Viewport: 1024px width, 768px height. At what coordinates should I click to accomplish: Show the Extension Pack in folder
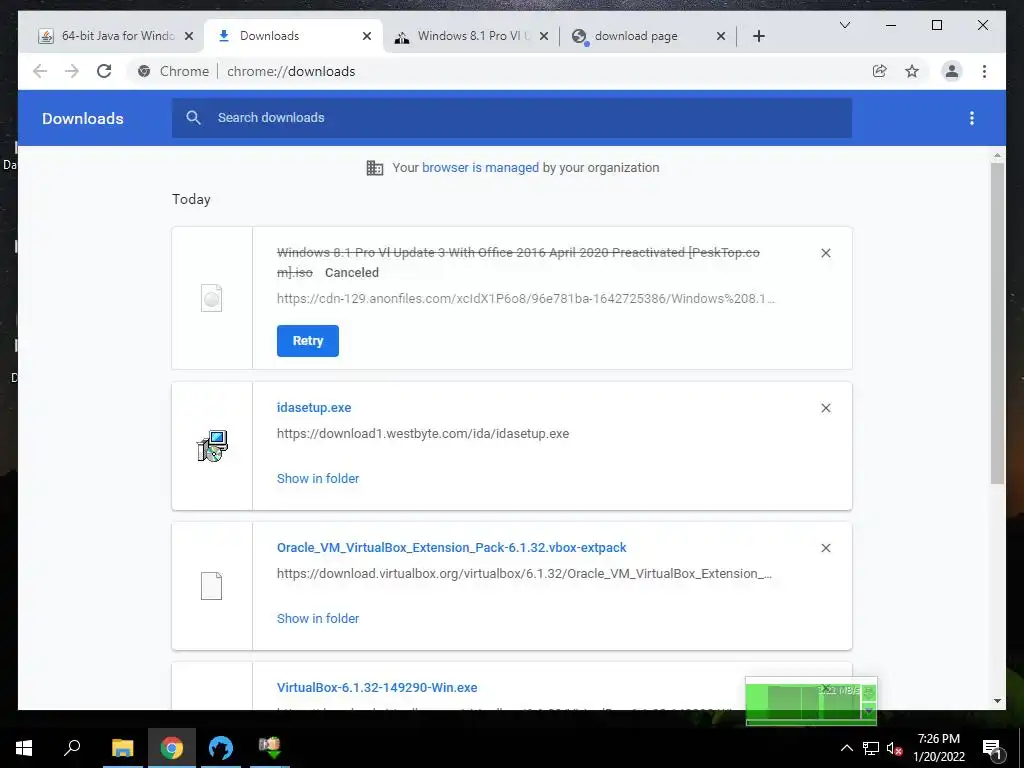[x=318, y=618]
